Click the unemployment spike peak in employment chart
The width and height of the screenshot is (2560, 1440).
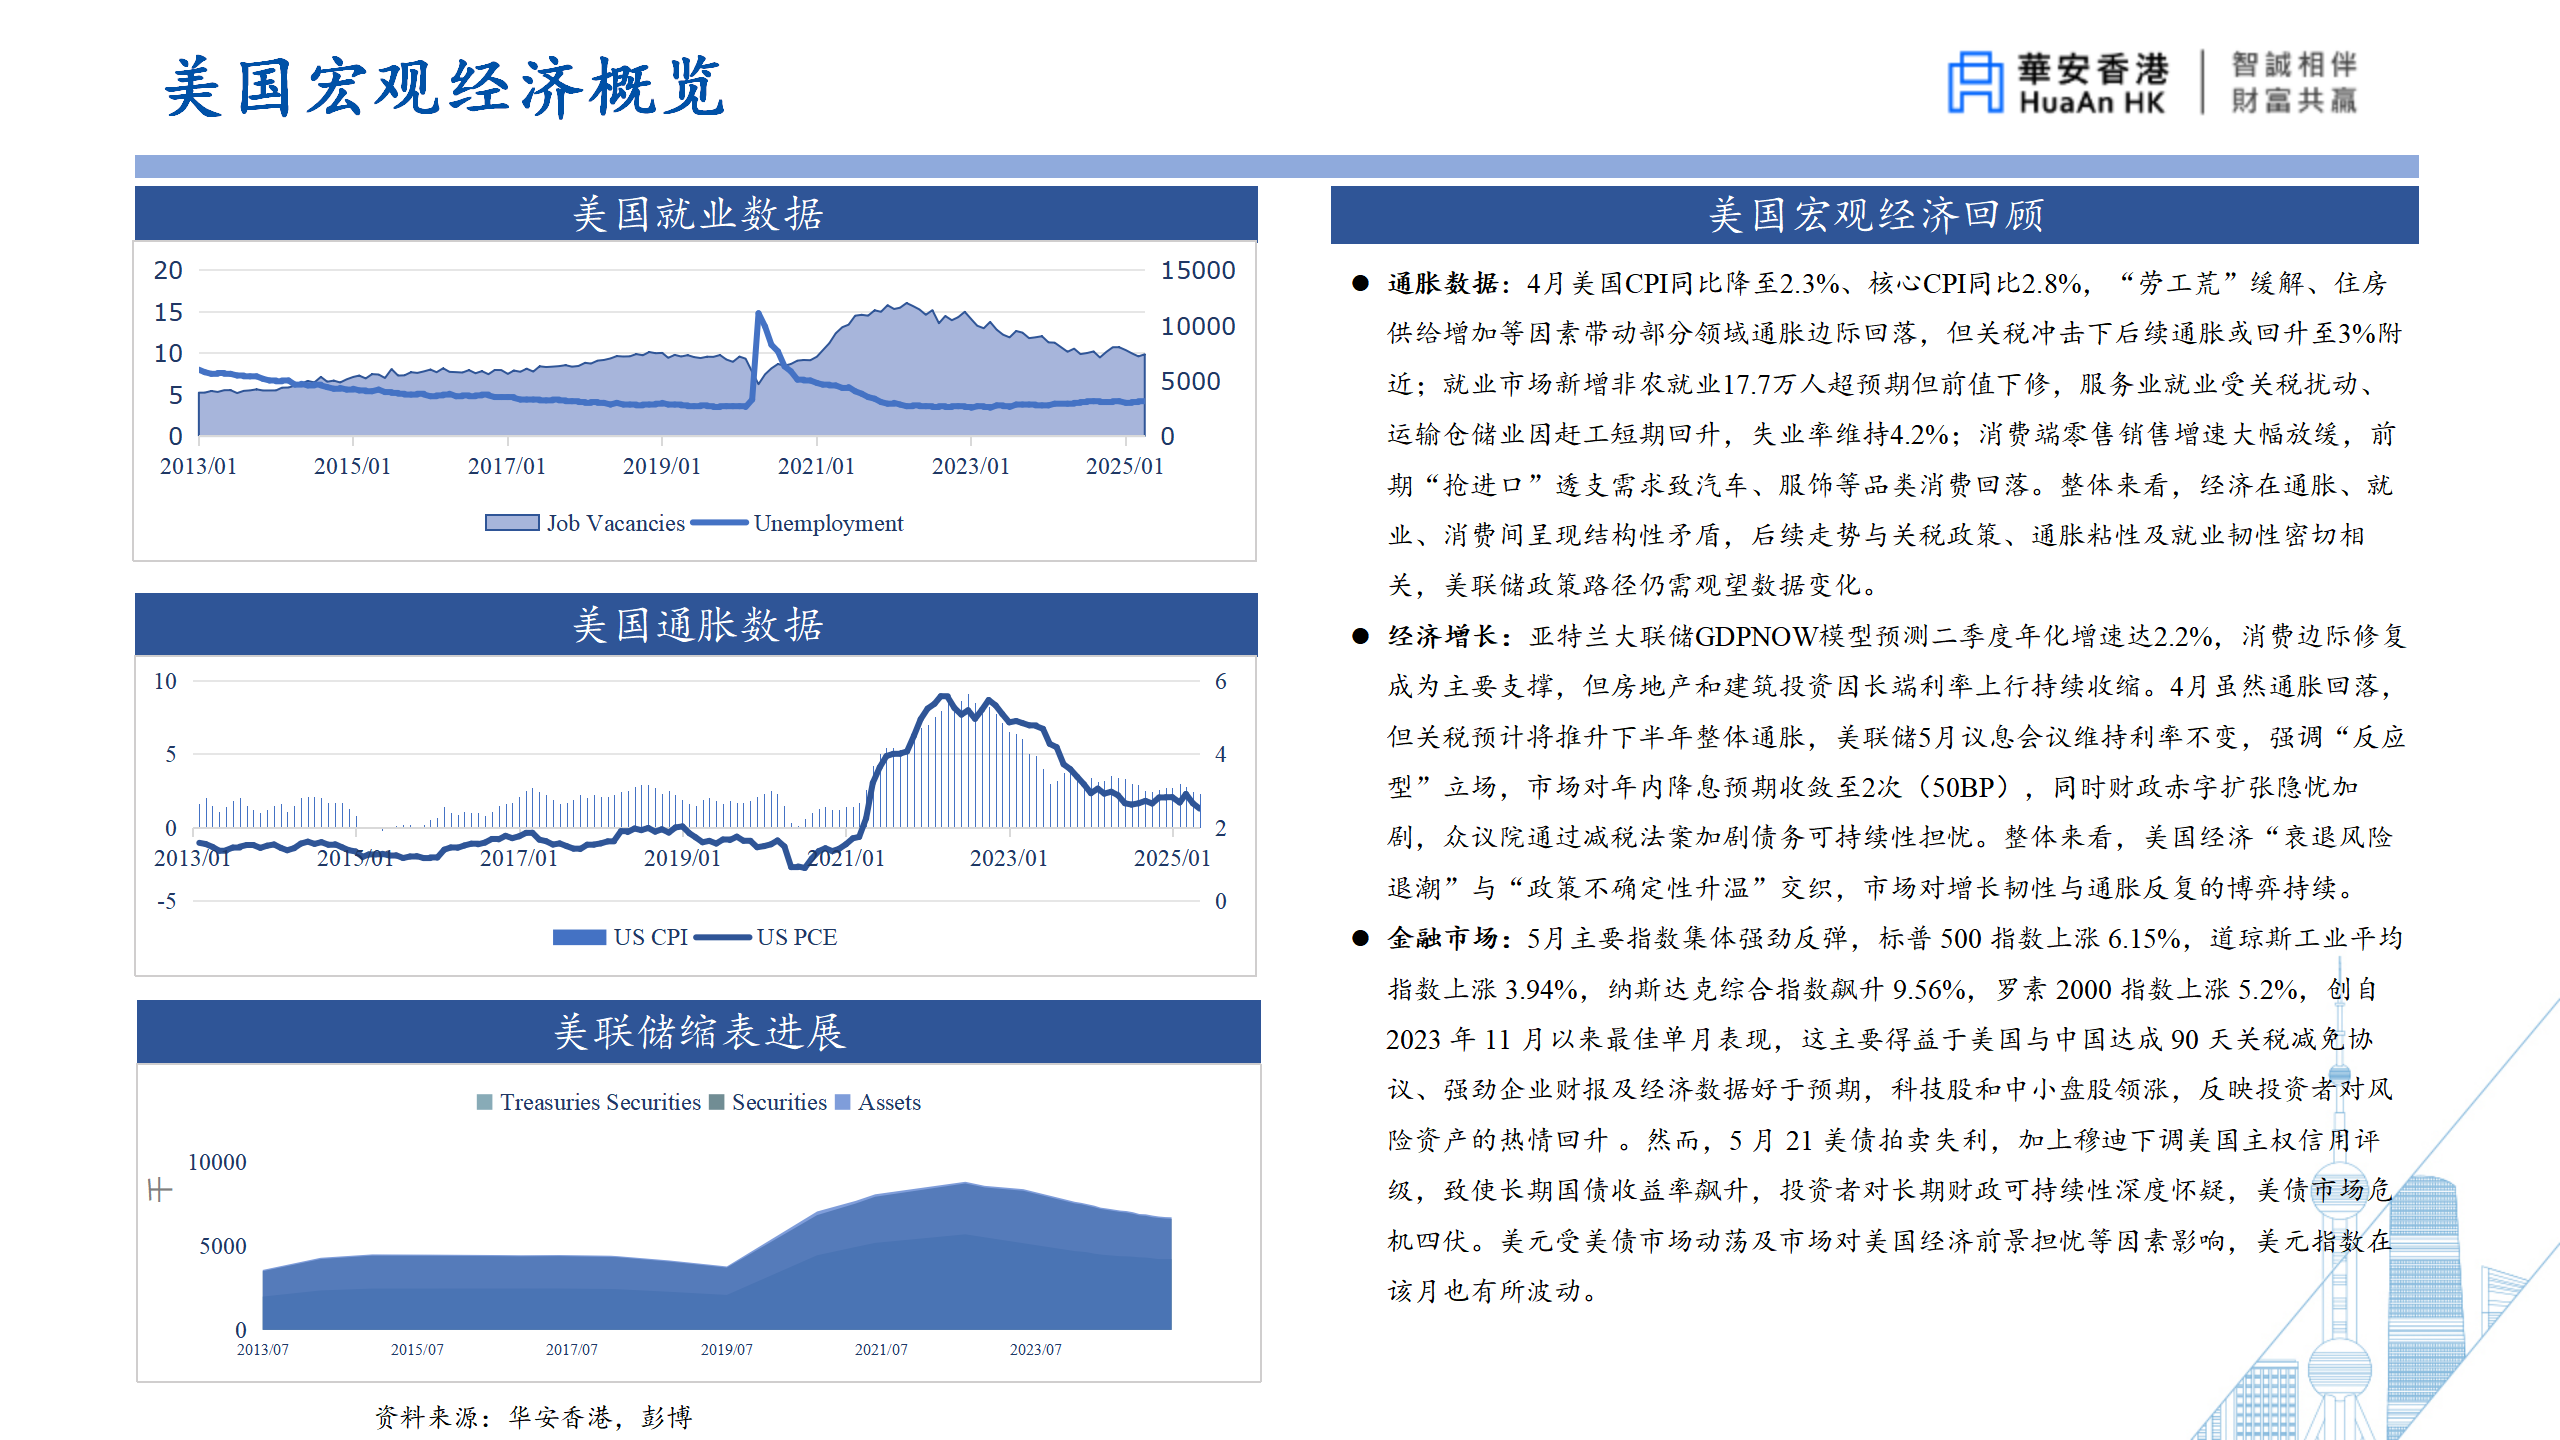(759, 314)
